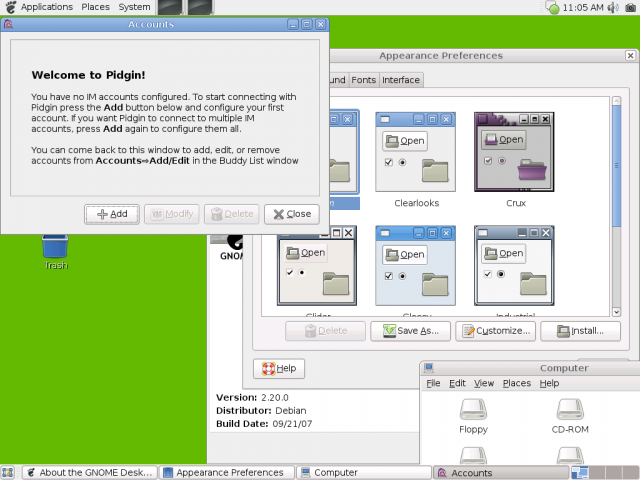Open the System menu
This screenshot has height=480, width=640.
point(134,7)
